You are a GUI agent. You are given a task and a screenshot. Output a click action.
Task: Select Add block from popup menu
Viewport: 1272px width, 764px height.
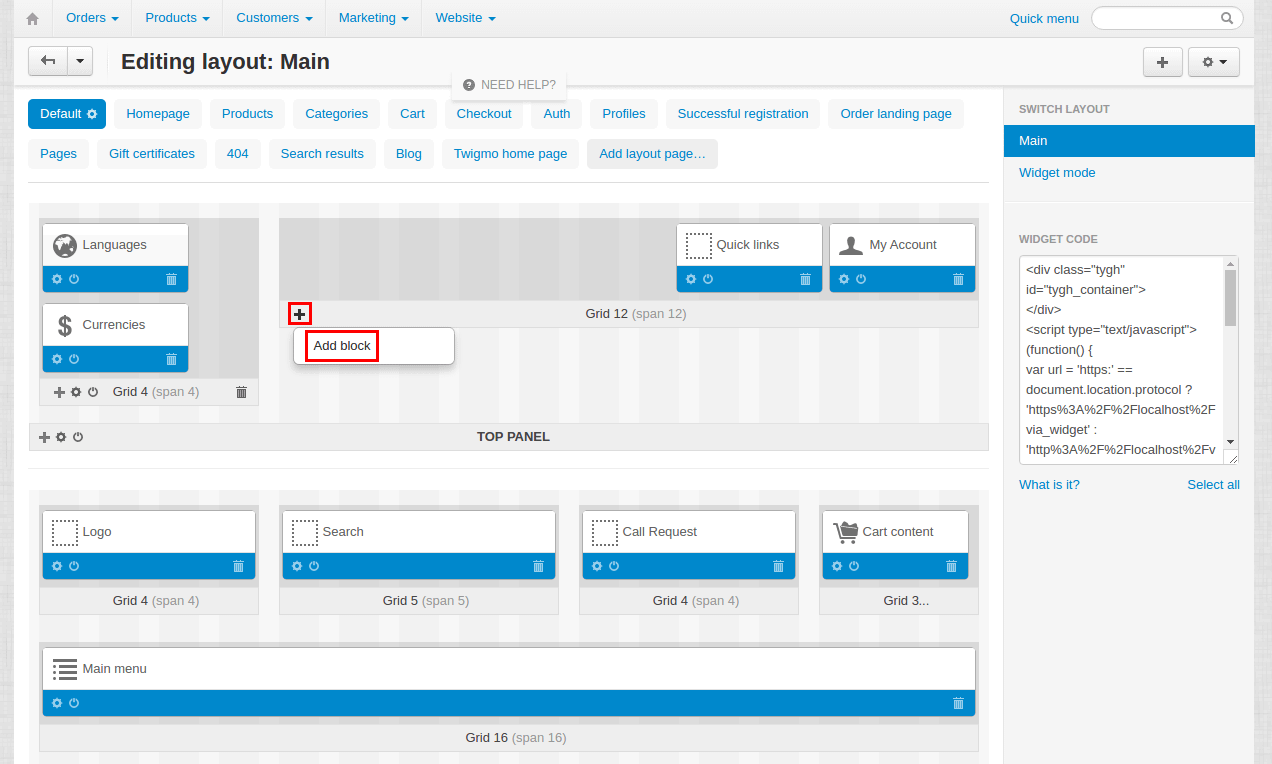coord(342,346)
